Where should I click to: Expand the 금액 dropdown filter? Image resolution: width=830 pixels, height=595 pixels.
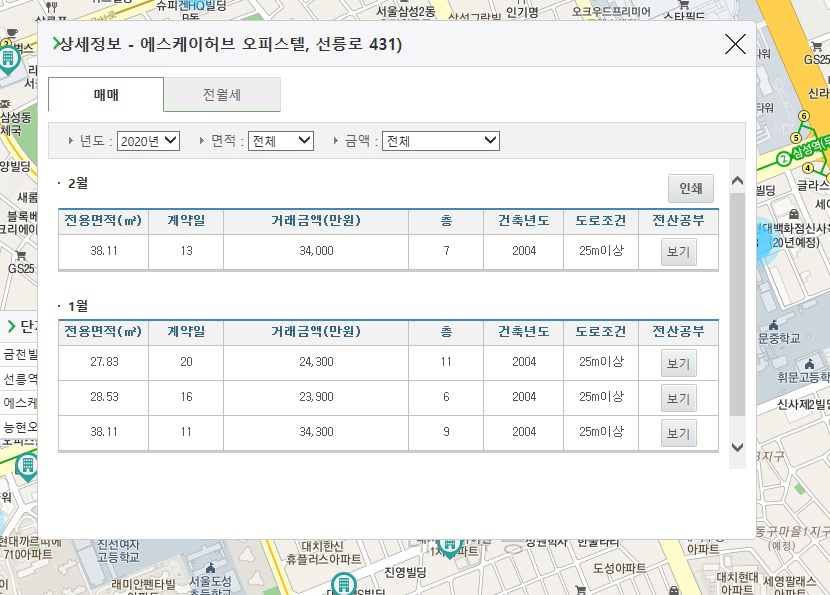coord(441,140)
